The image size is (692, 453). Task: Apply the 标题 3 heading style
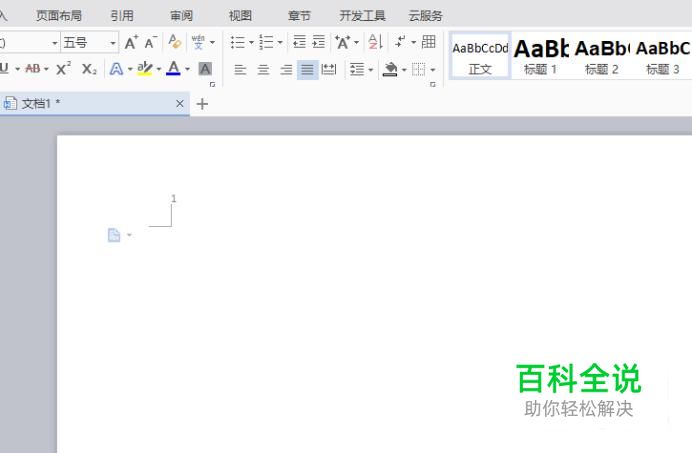[663, 56]
